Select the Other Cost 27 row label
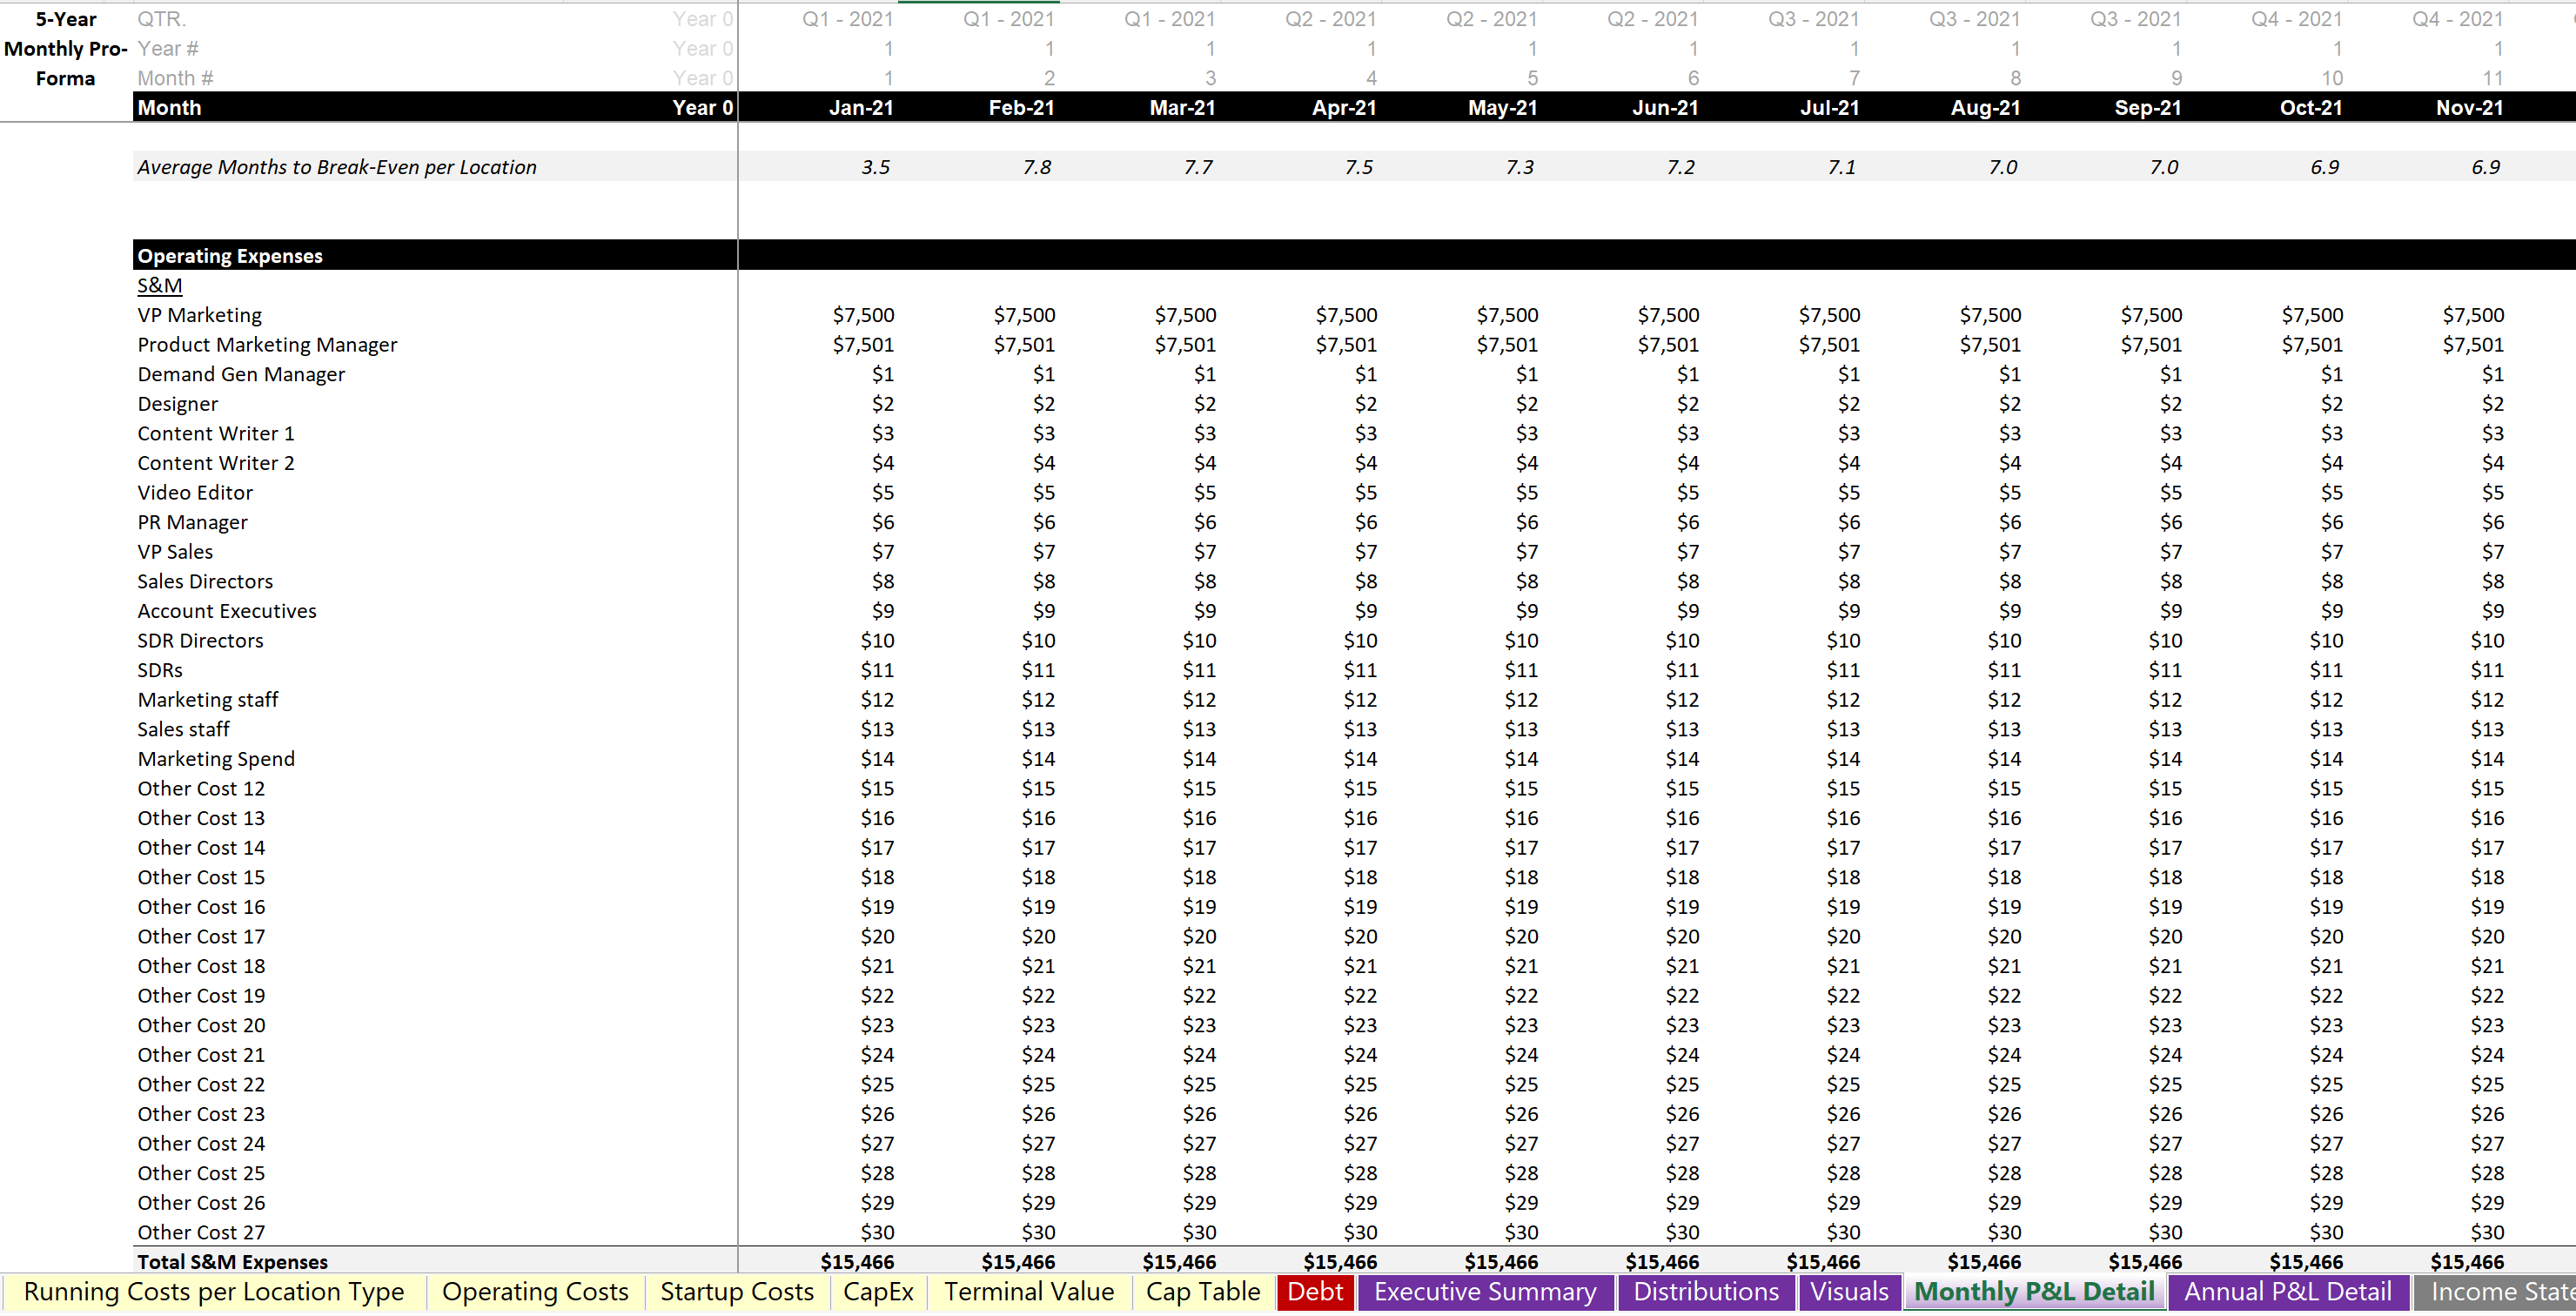Viewport: 2576px width, 1316px height. [x=201, y=1233]
